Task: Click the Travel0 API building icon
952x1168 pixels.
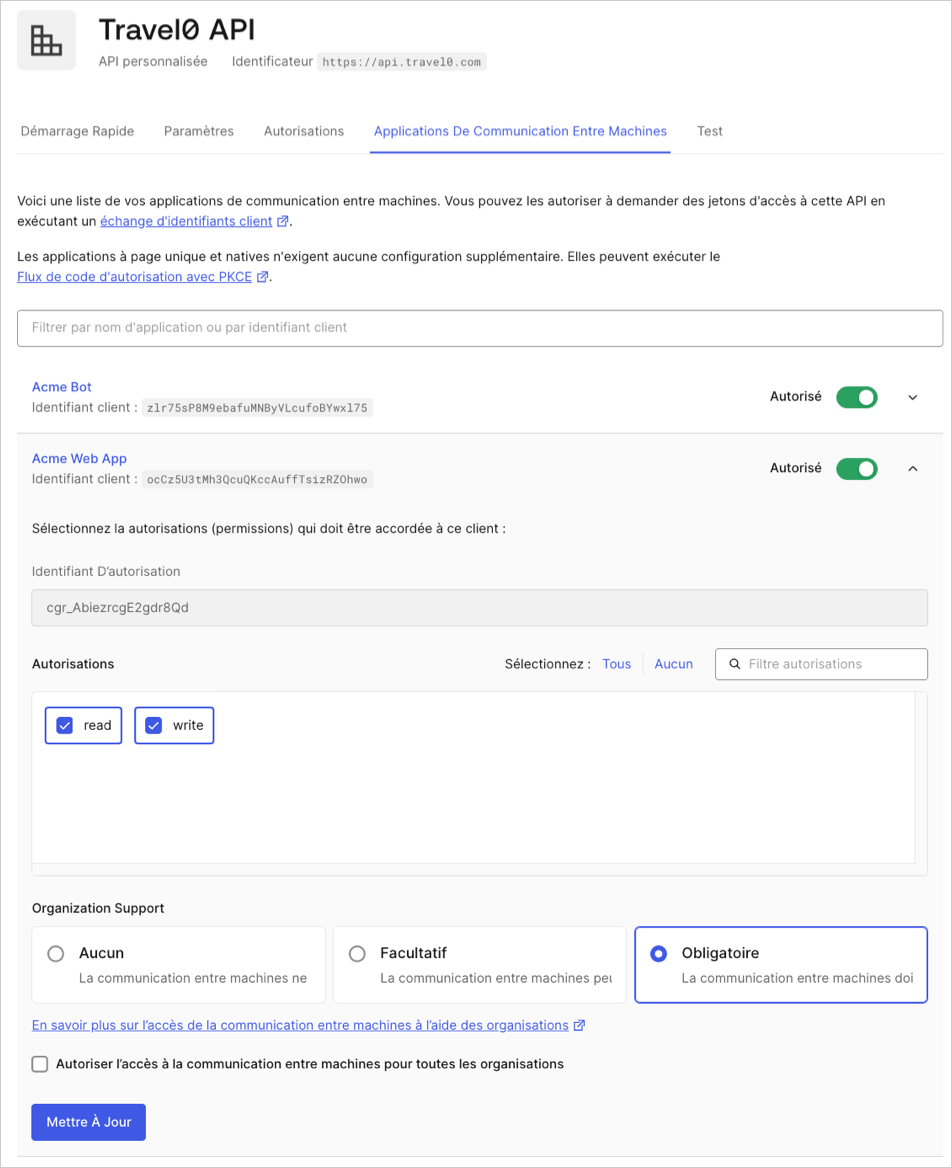Action: tap(46, 40)
